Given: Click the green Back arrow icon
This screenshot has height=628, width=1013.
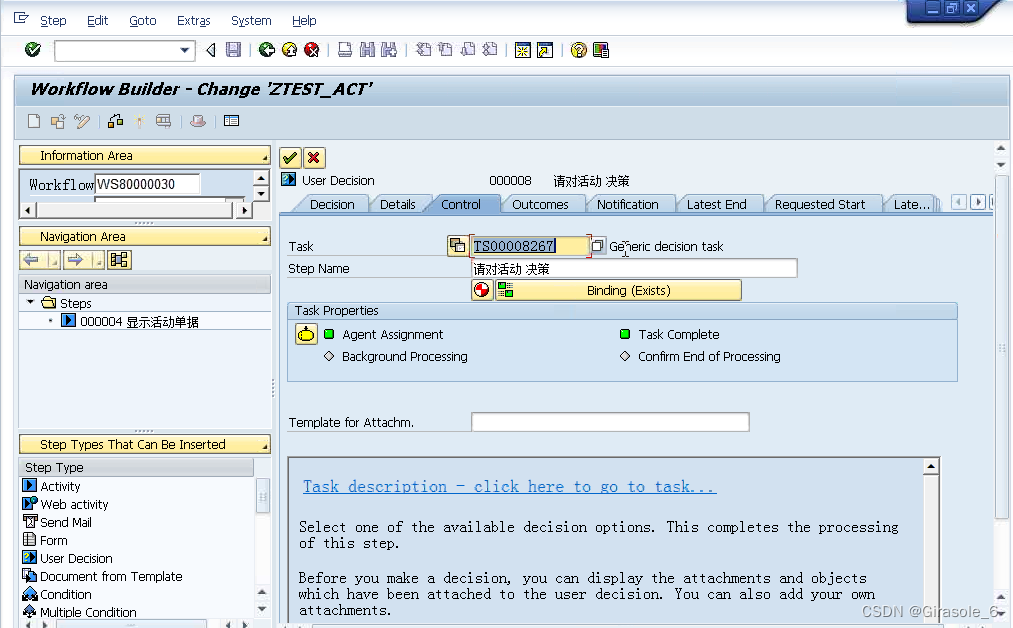Looking at the screenshot, I should 266,50.
